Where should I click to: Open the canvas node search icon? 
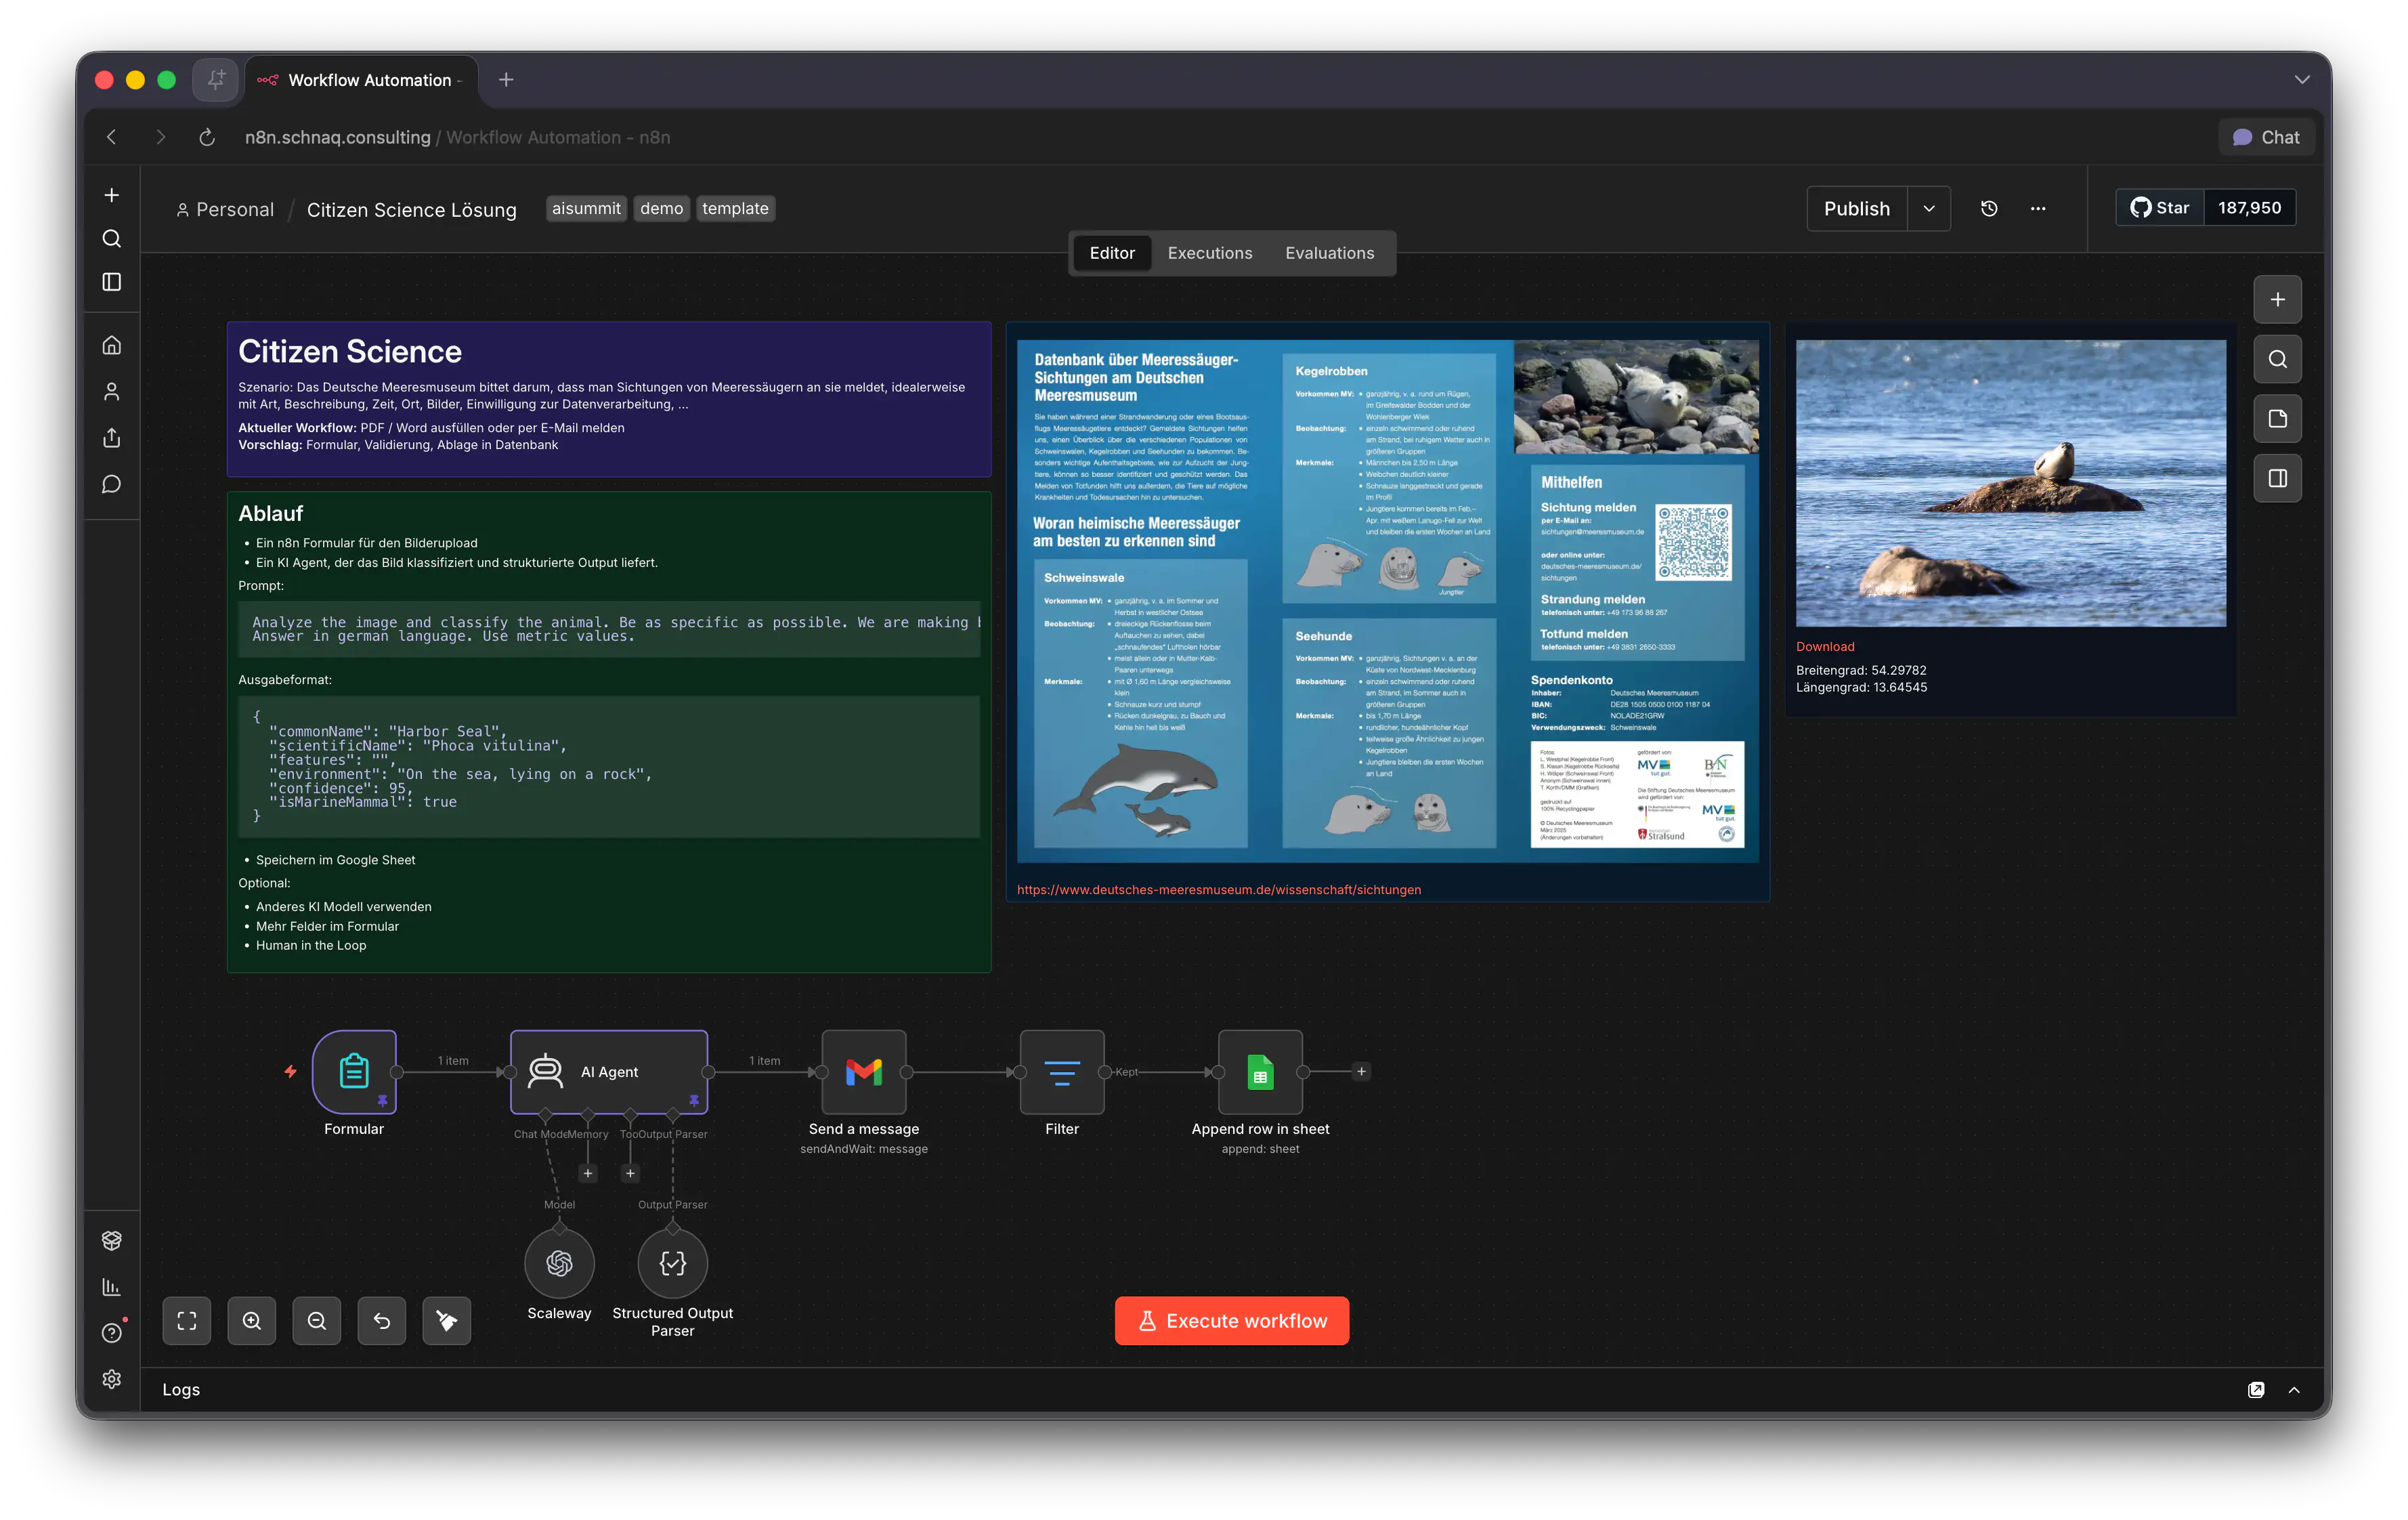pos(2277,359)
